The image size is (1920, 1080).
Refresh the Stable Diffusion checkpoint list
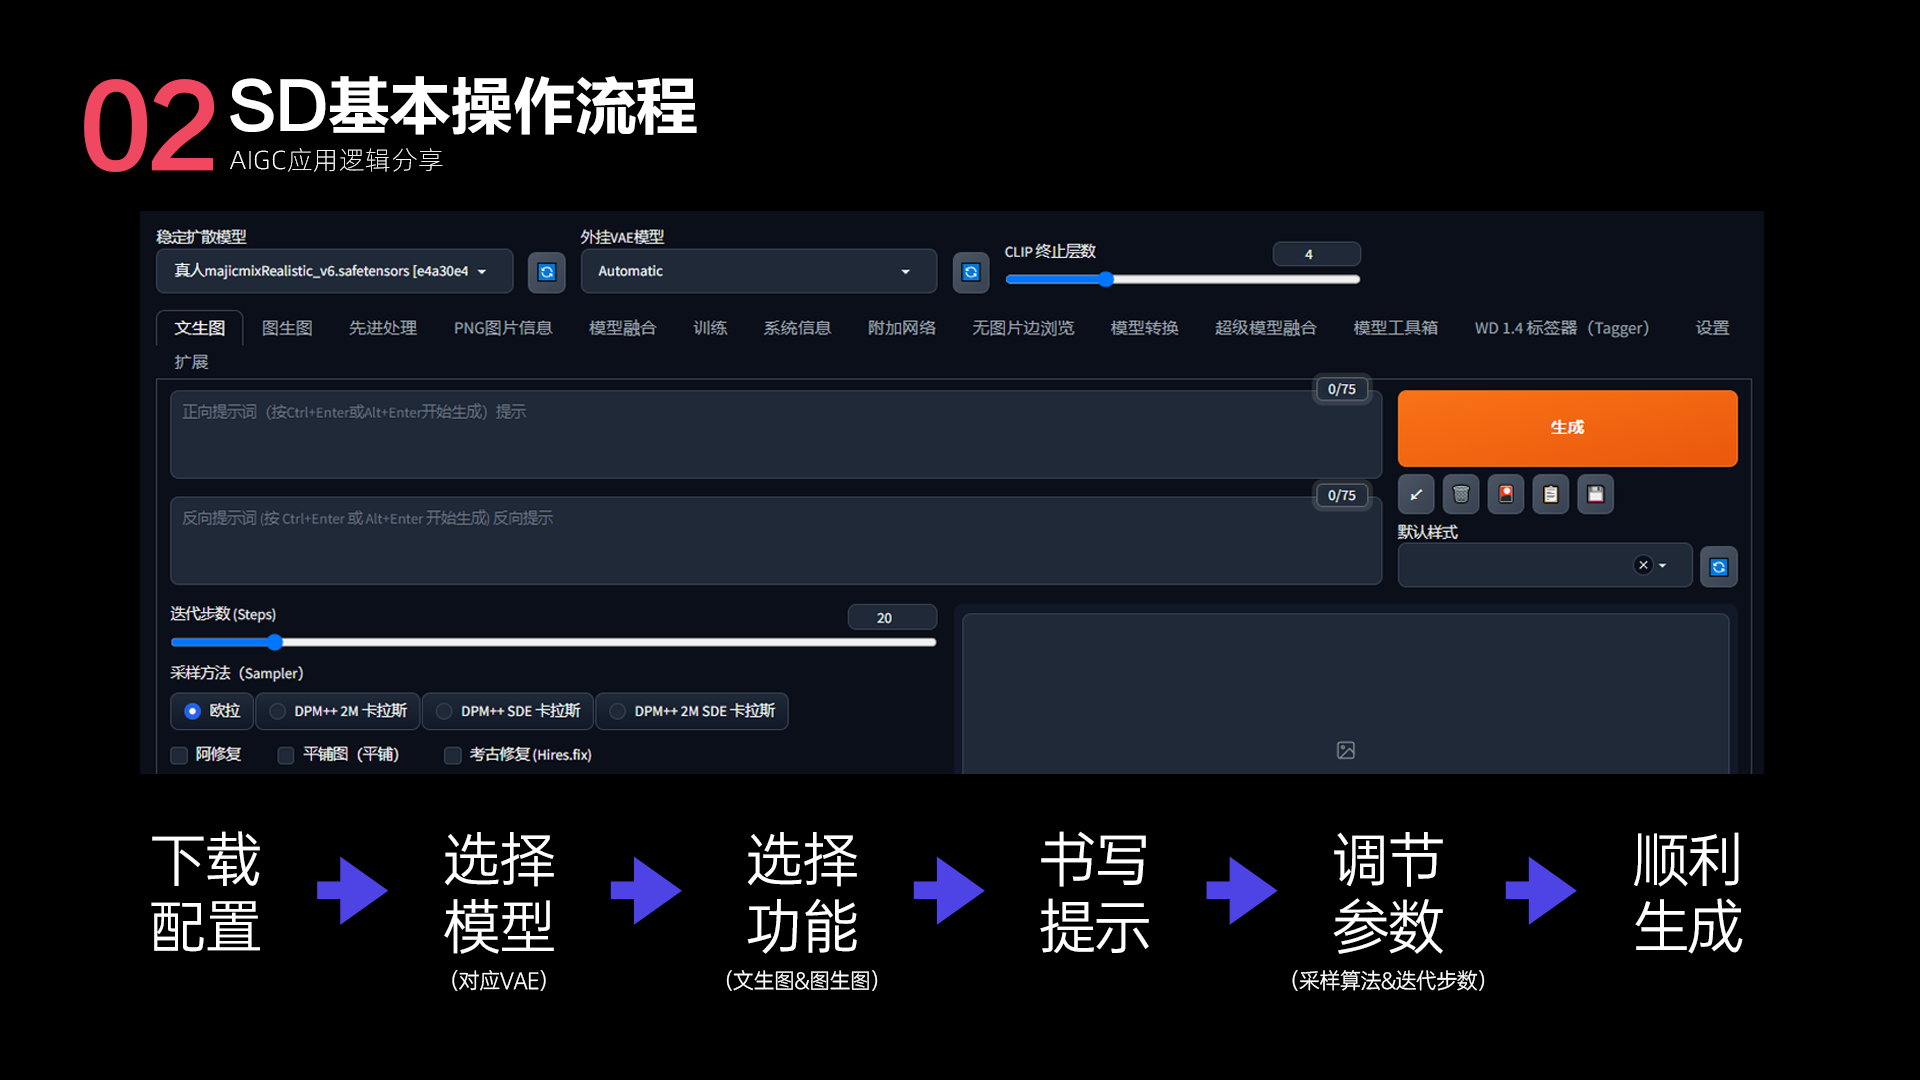[547, 272]
